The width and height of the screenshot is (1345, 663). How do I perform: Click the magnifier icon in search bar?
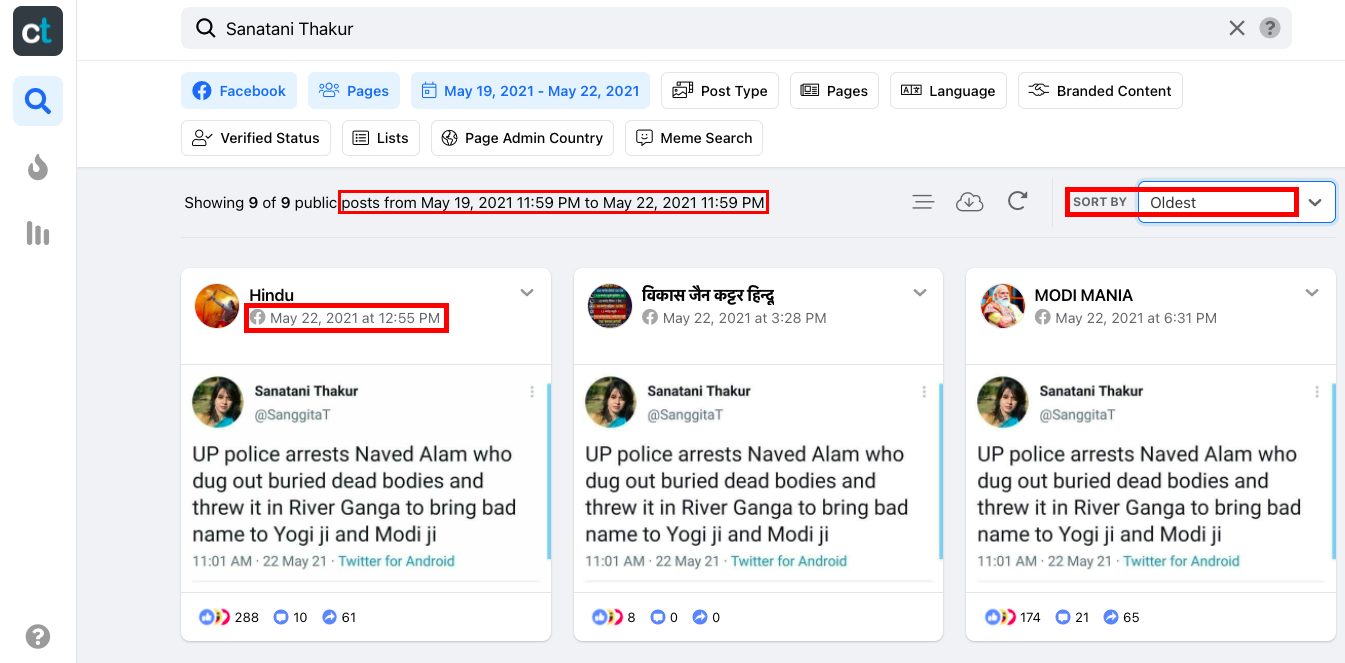pos(205,29)
